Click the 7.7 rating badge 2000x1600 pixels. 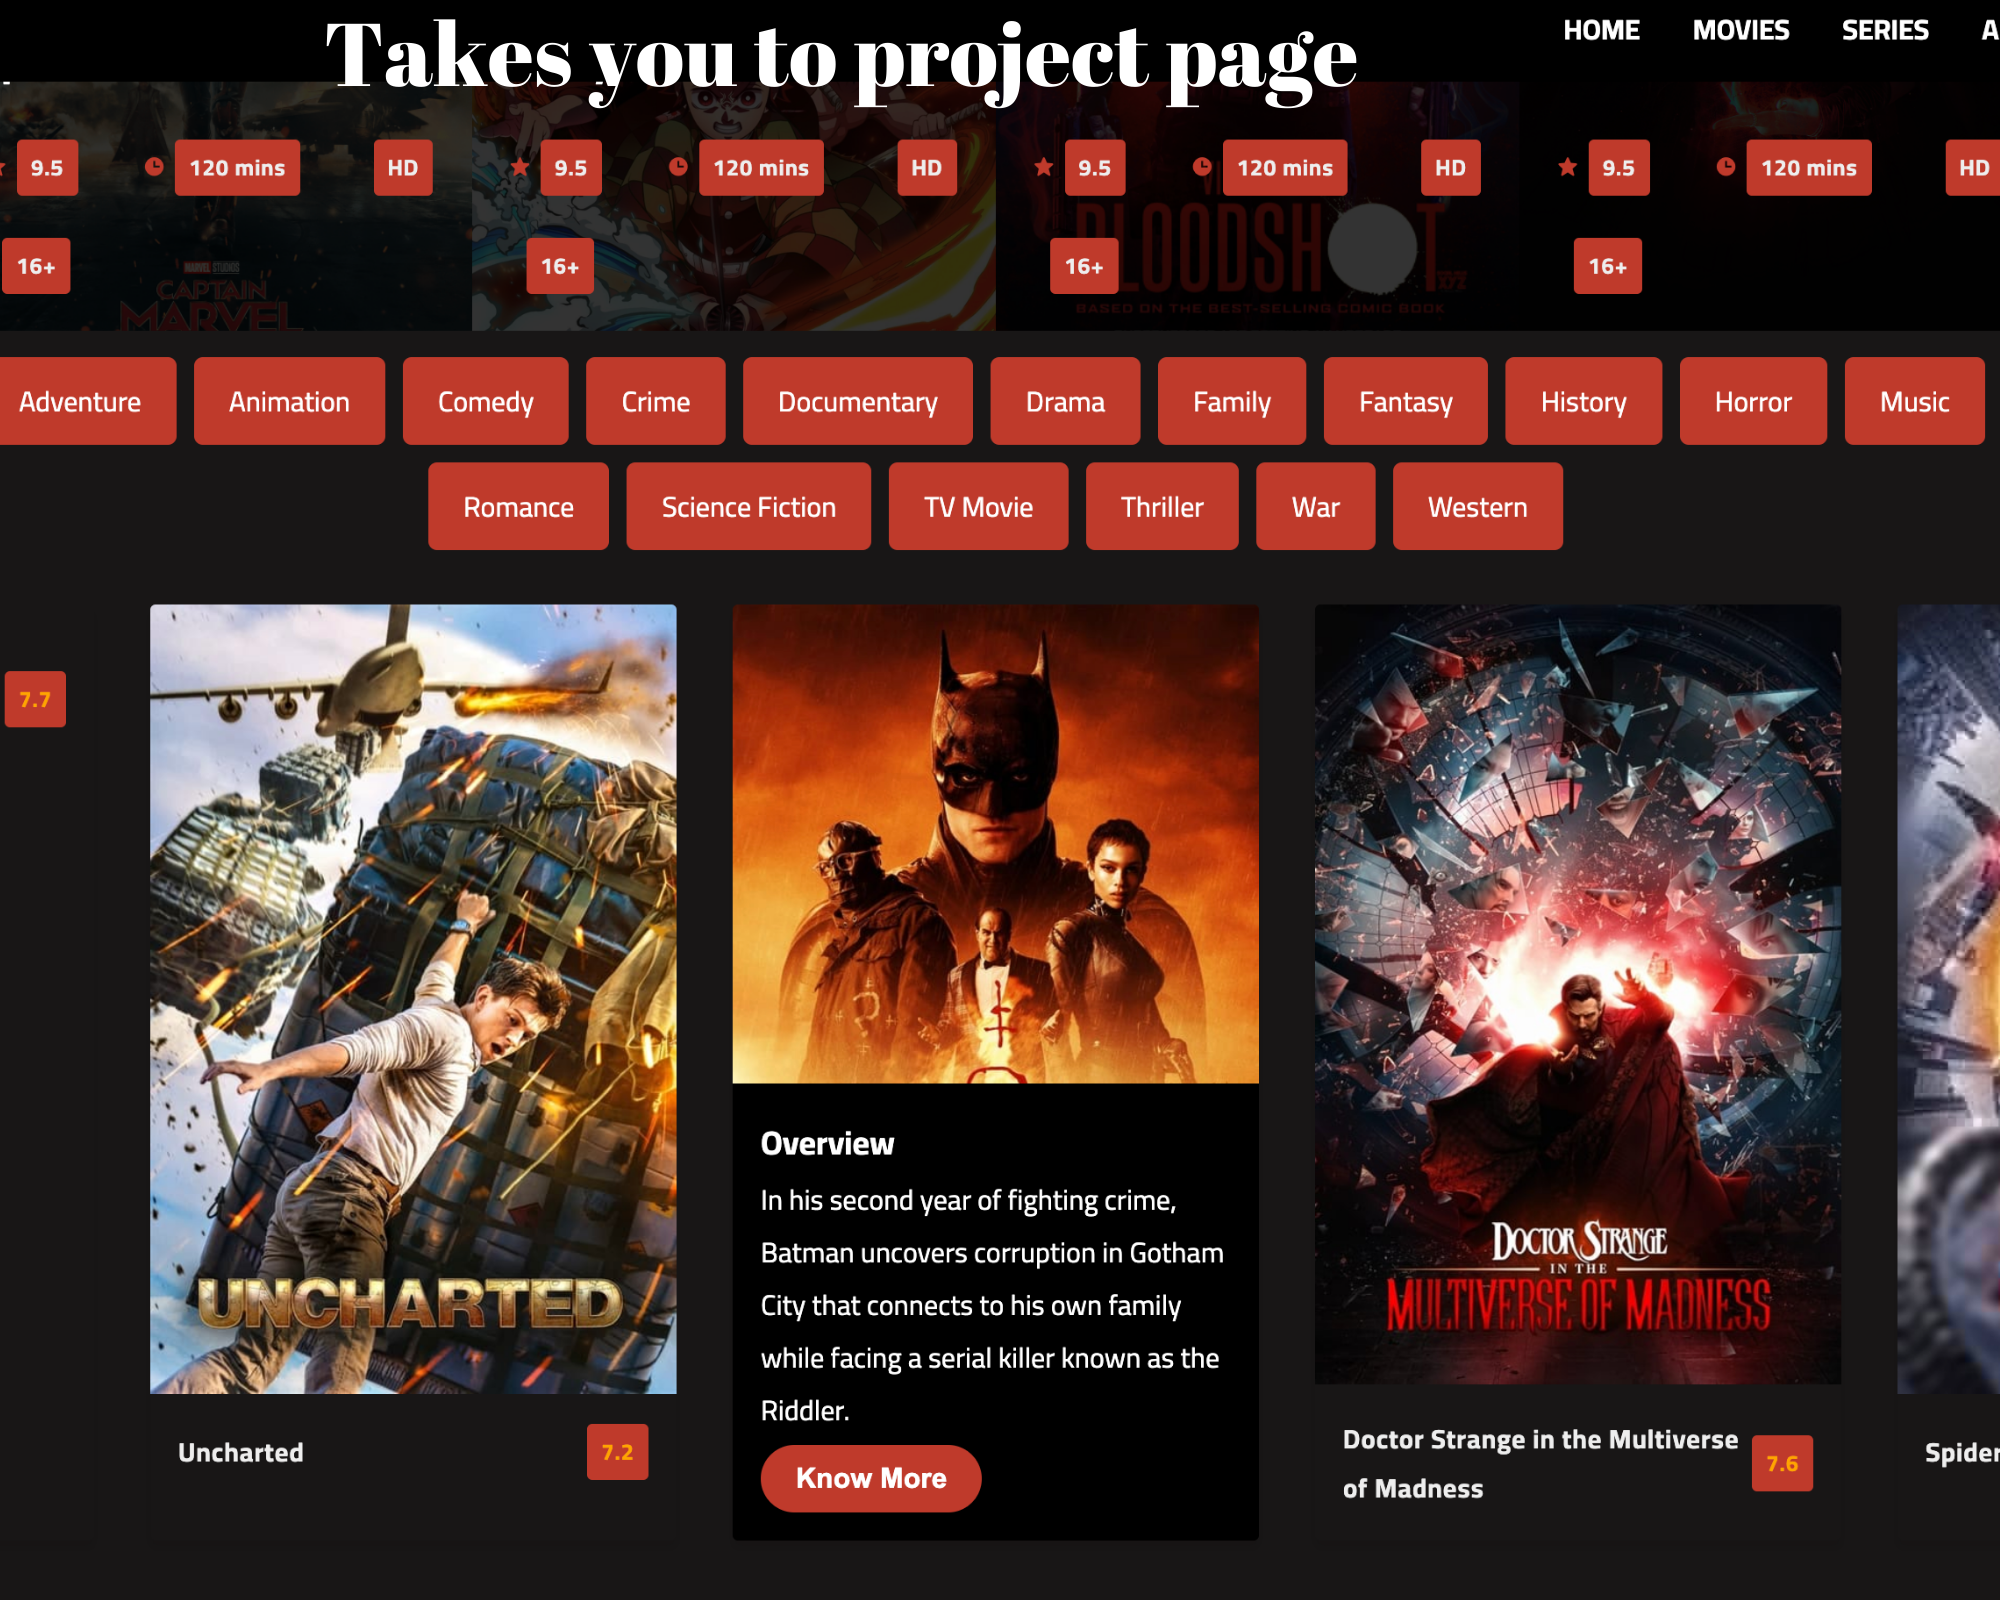pos(35,699)
